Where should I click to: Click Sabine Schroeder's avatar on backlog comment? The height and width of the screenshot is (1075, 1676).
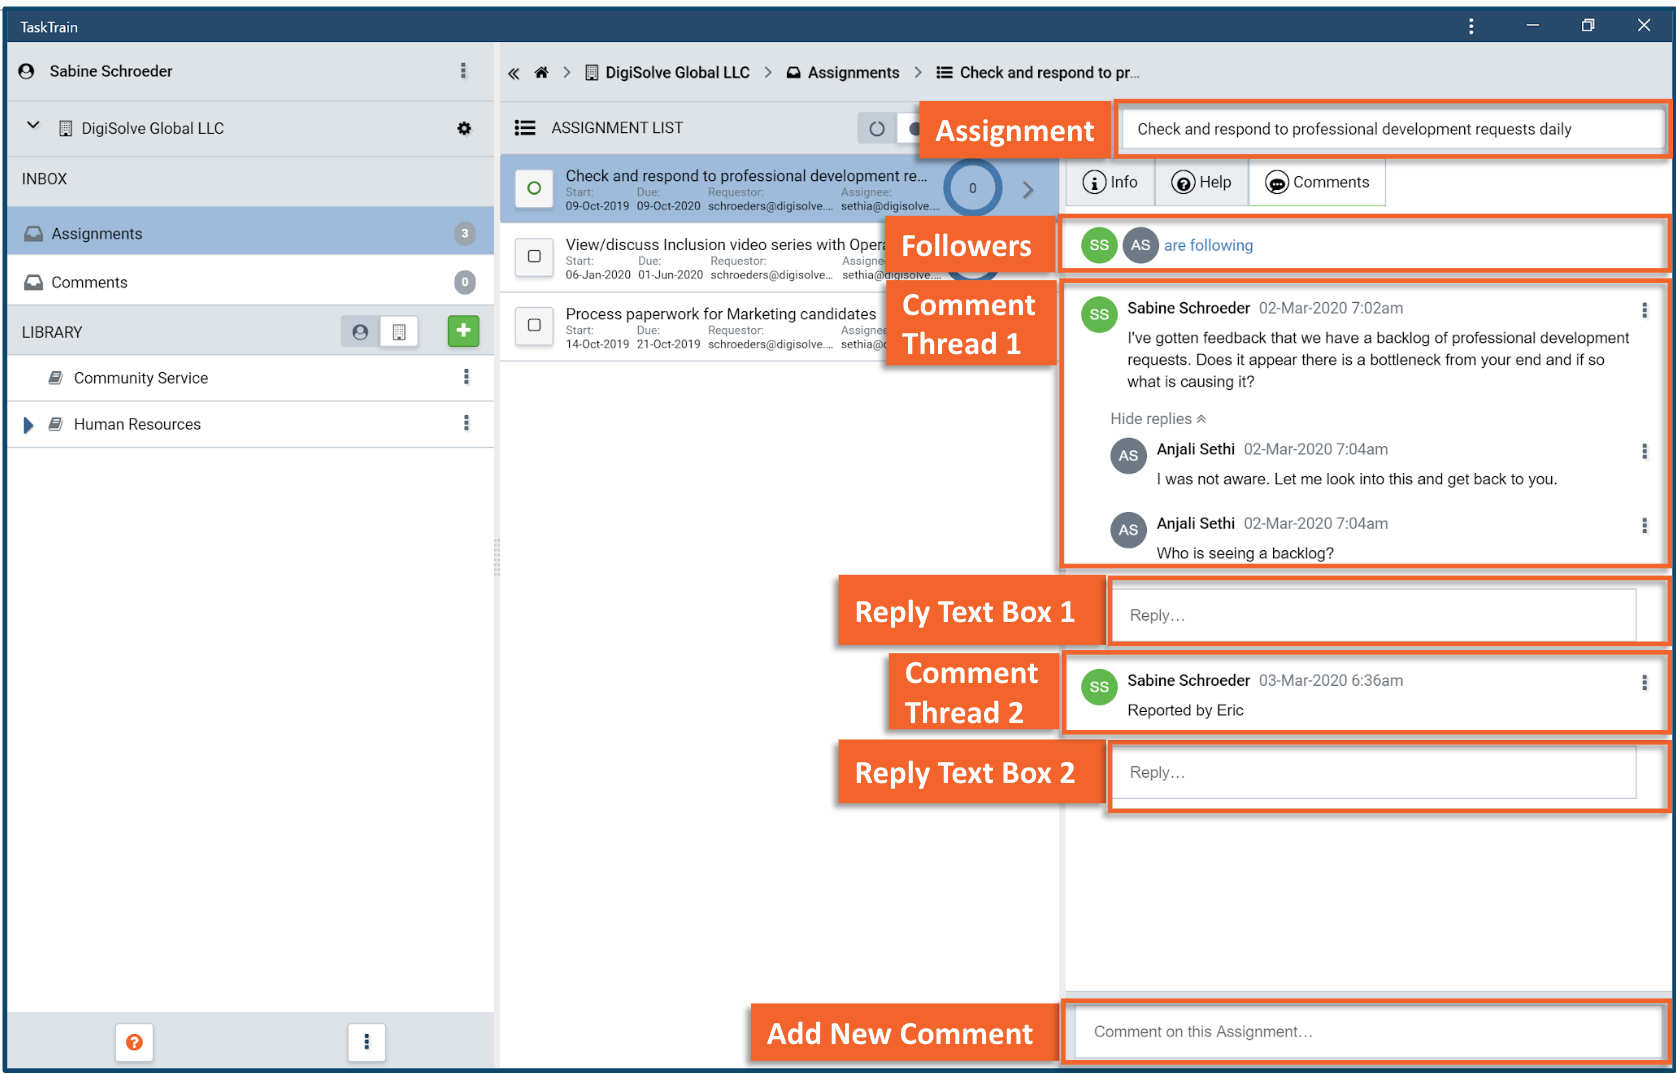point(1099,314)
